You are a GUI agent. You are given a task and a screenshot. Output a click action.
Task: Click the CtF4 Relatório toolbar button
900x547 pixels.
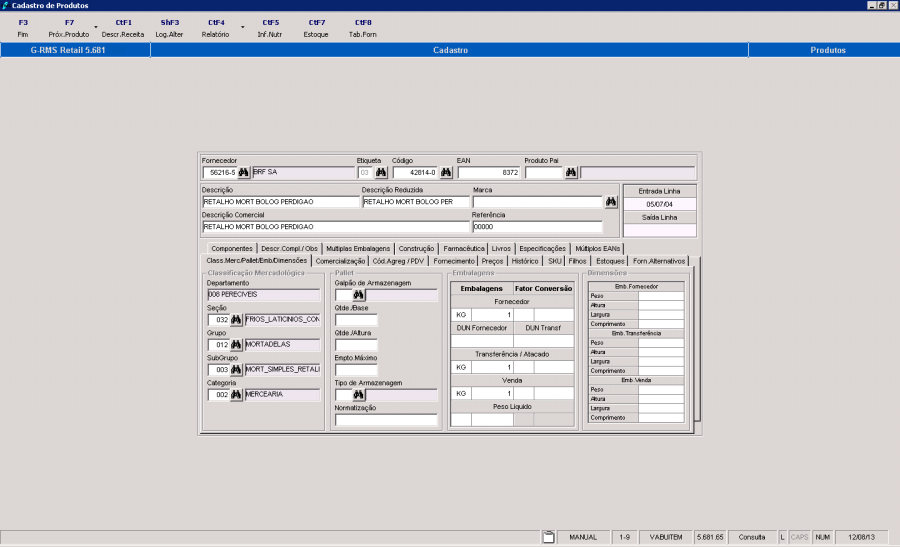coord(215,28)
